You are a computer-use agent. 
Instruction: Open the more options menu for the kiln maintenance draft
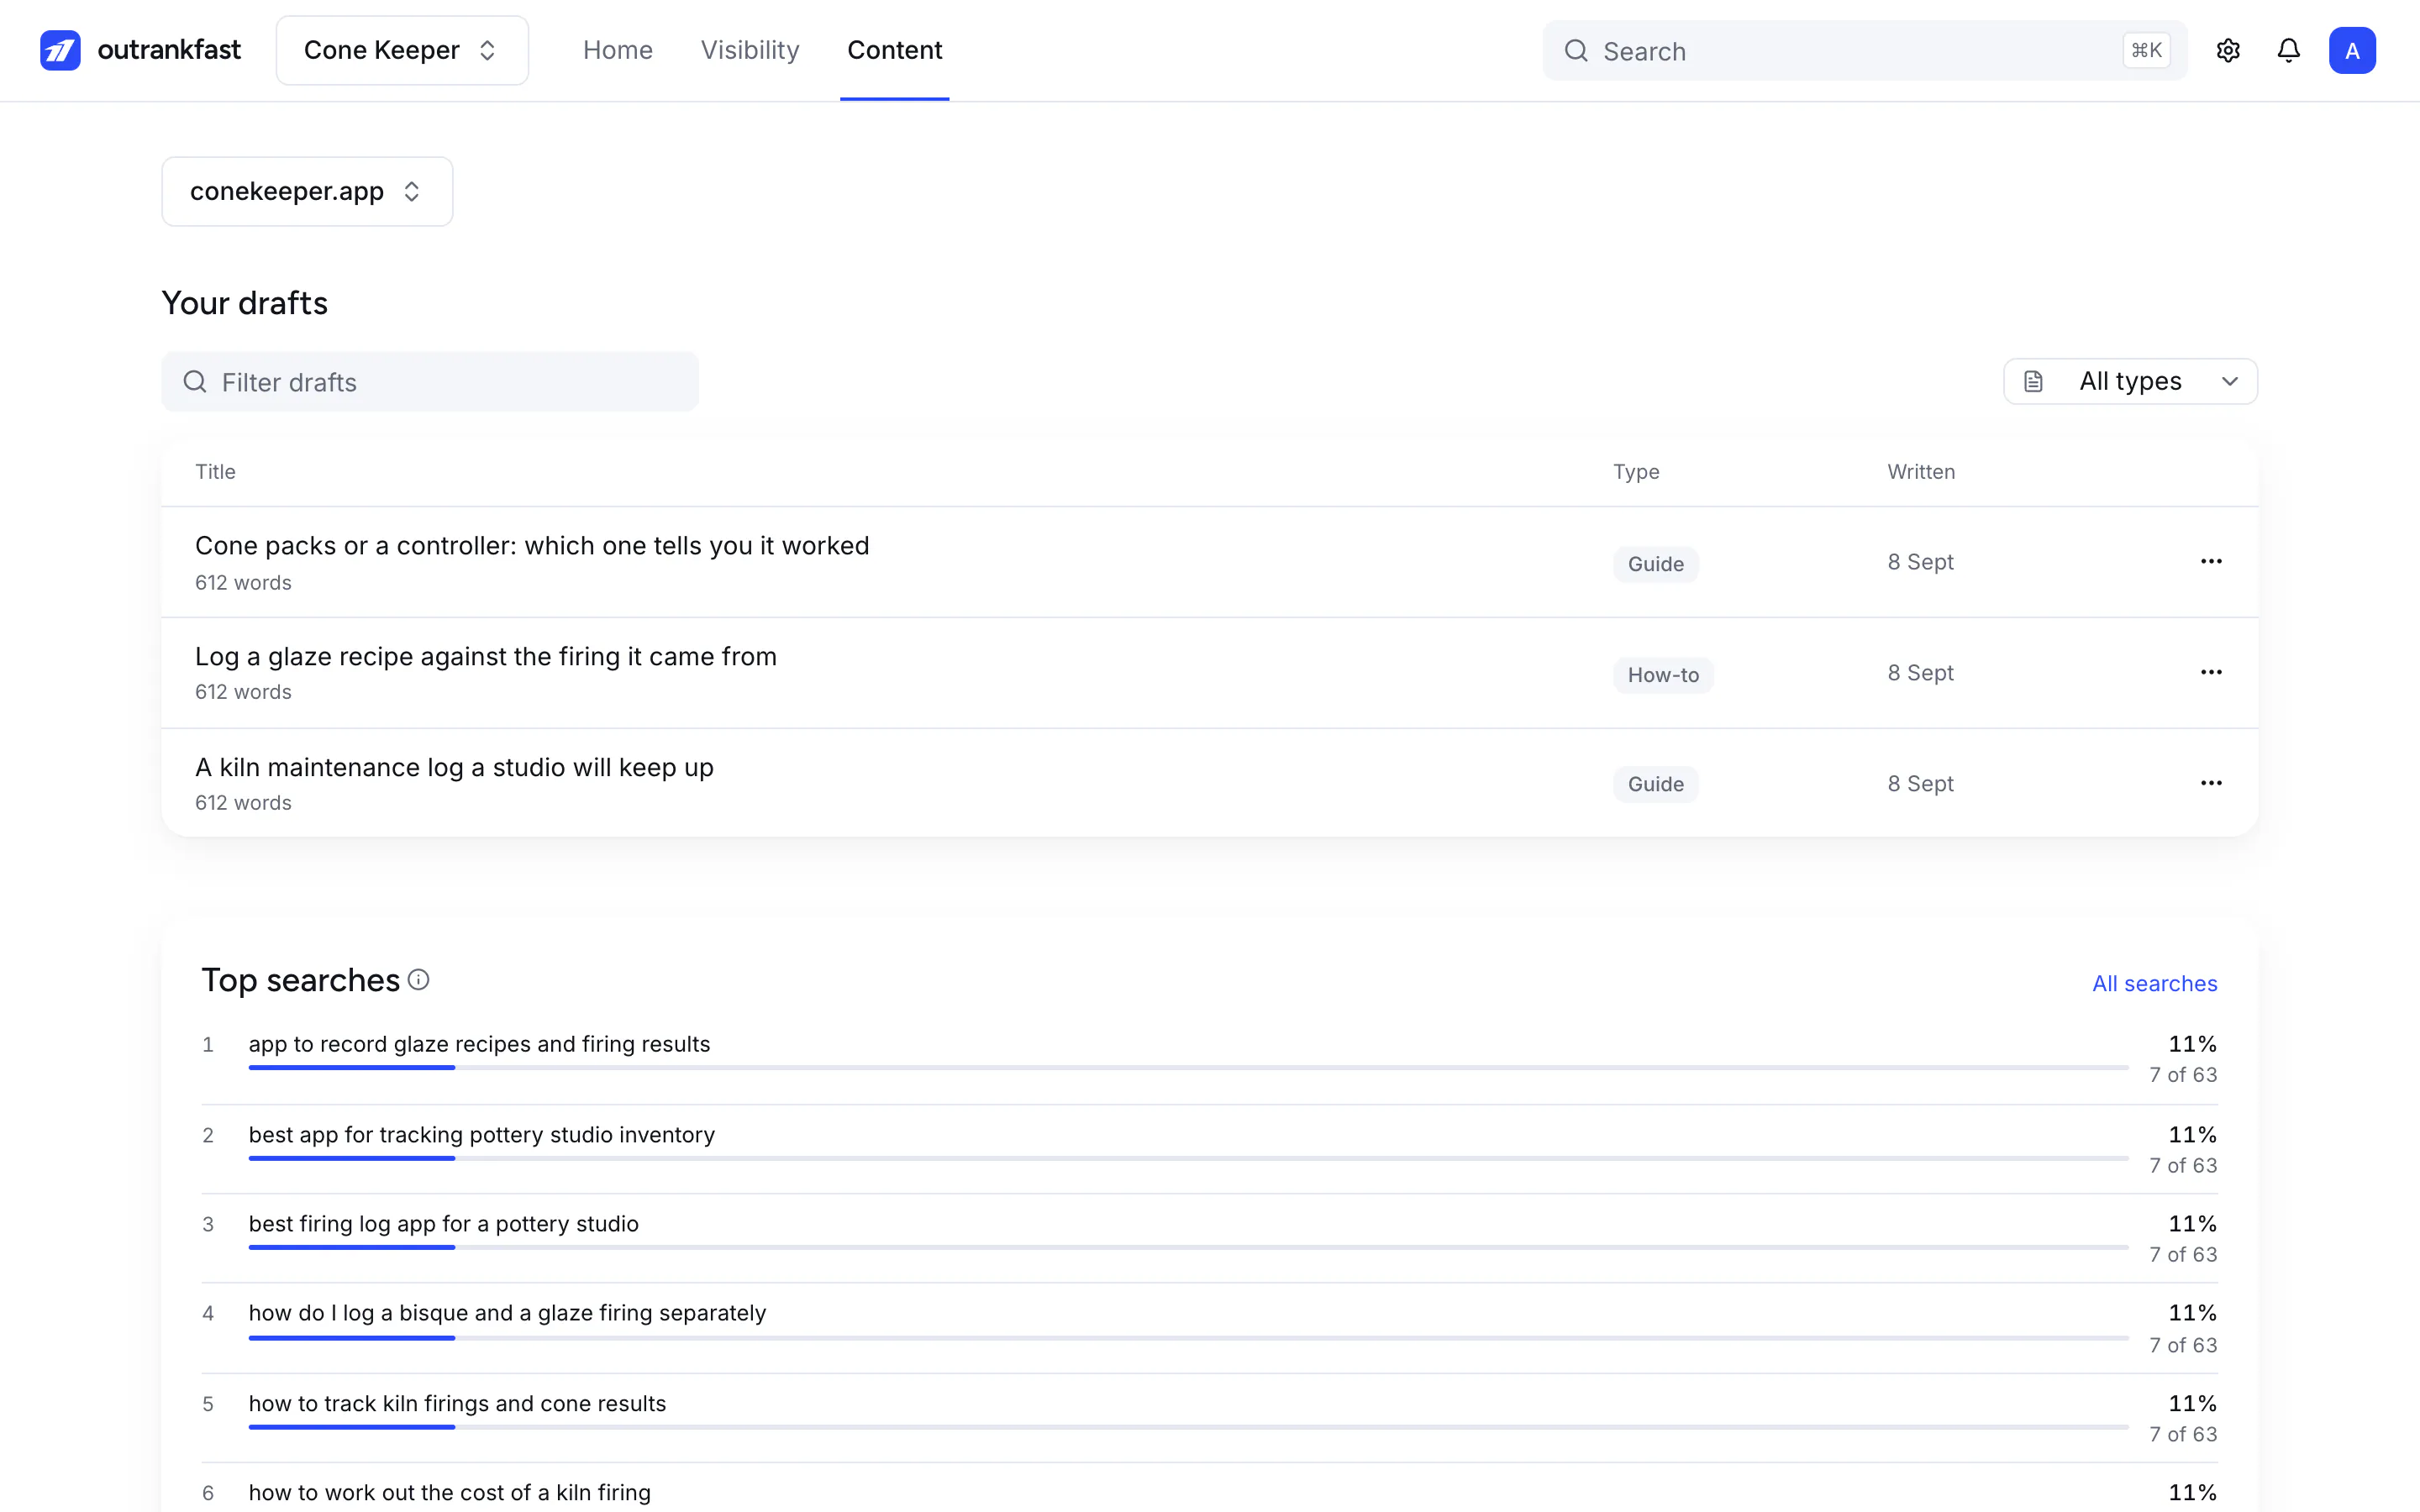pyautogui.click(x=2211, y=783)
